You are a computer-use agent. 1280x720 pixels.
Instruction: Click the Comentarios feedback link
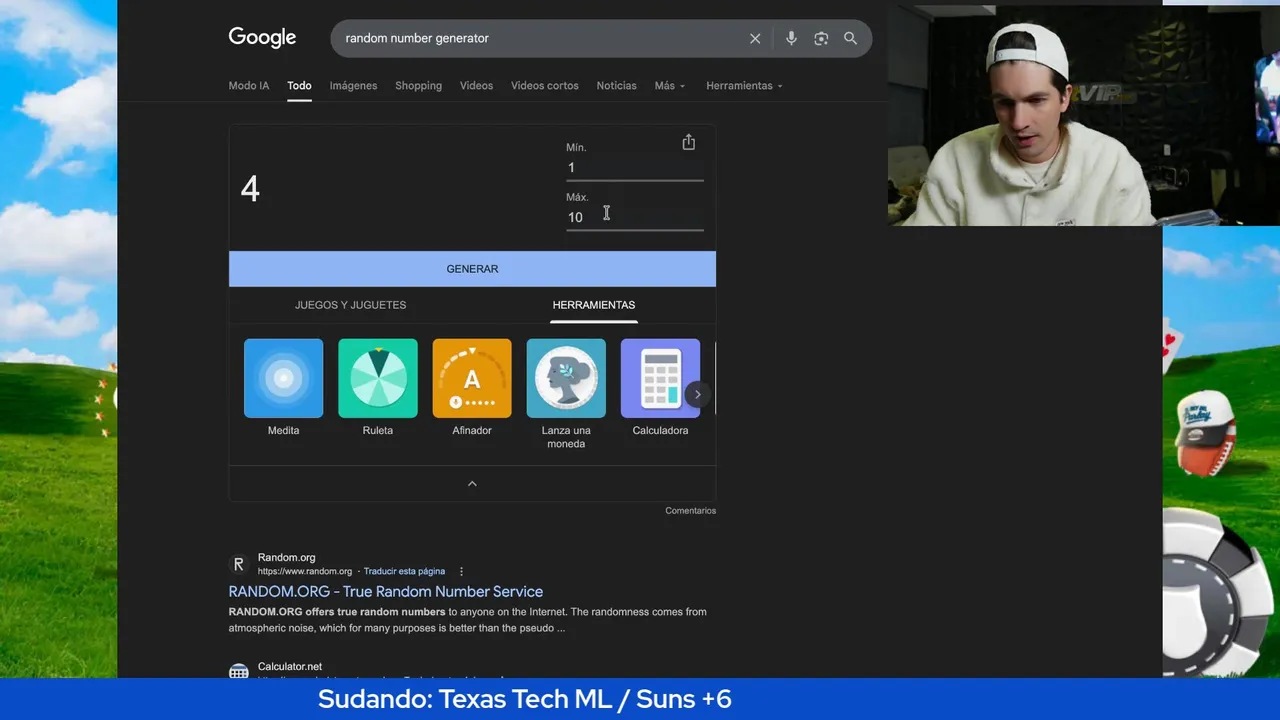tap(690, 511)
